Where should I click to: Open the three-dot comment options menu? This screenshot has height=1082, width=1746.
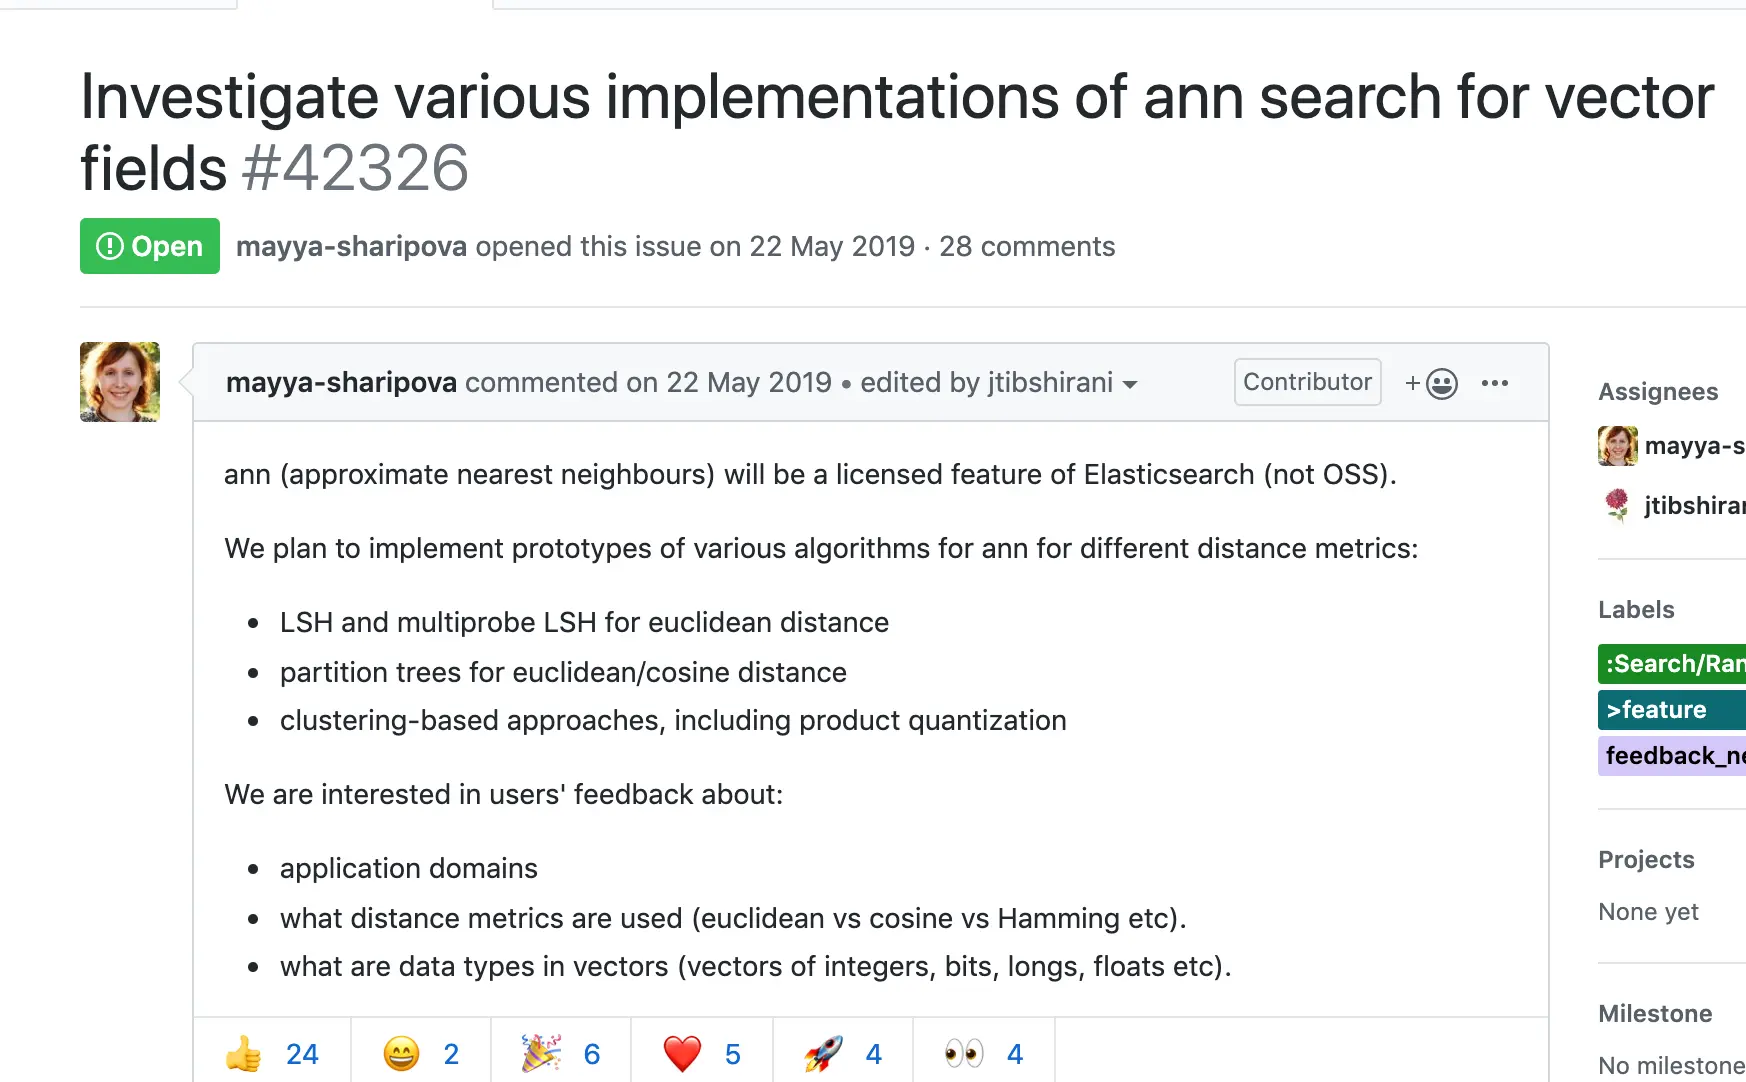pyautogui.click(x=1495, y=383)
